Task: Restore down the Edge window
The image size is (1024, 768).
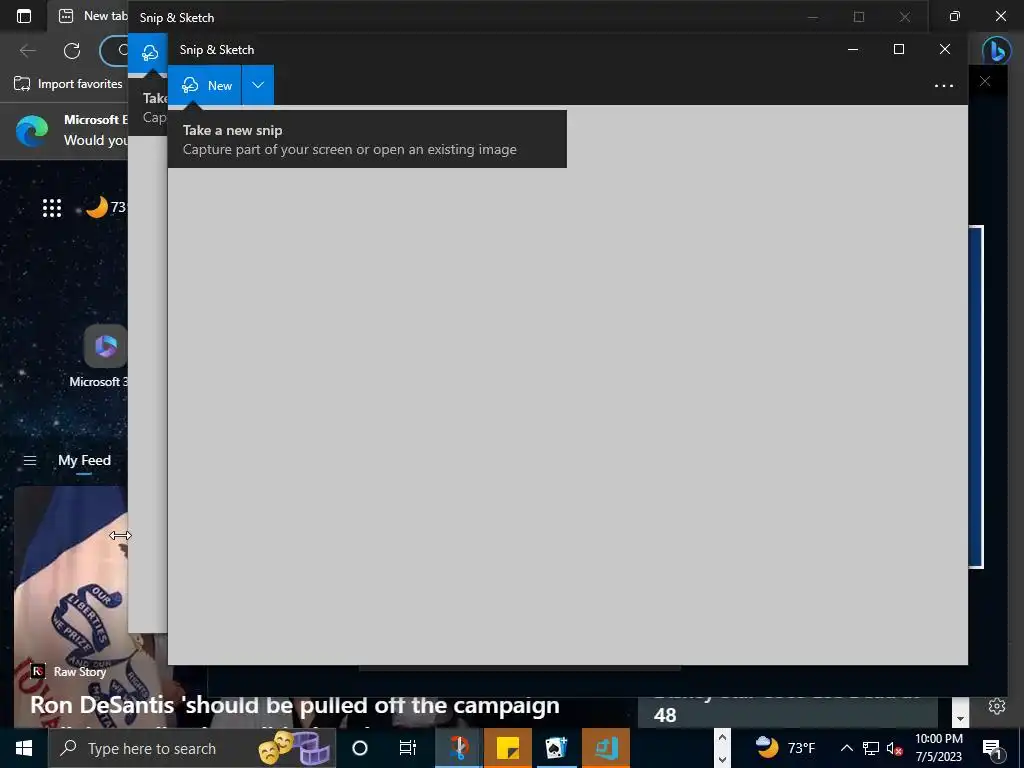Action: pos(955,16)
